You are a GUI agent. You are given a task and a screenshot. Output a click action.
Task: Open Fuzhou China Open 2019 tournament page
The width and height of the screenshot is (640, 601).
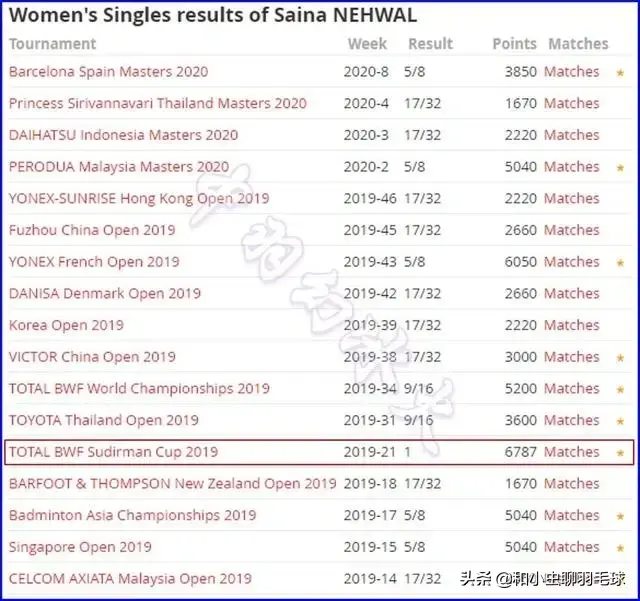coord(92,230)
